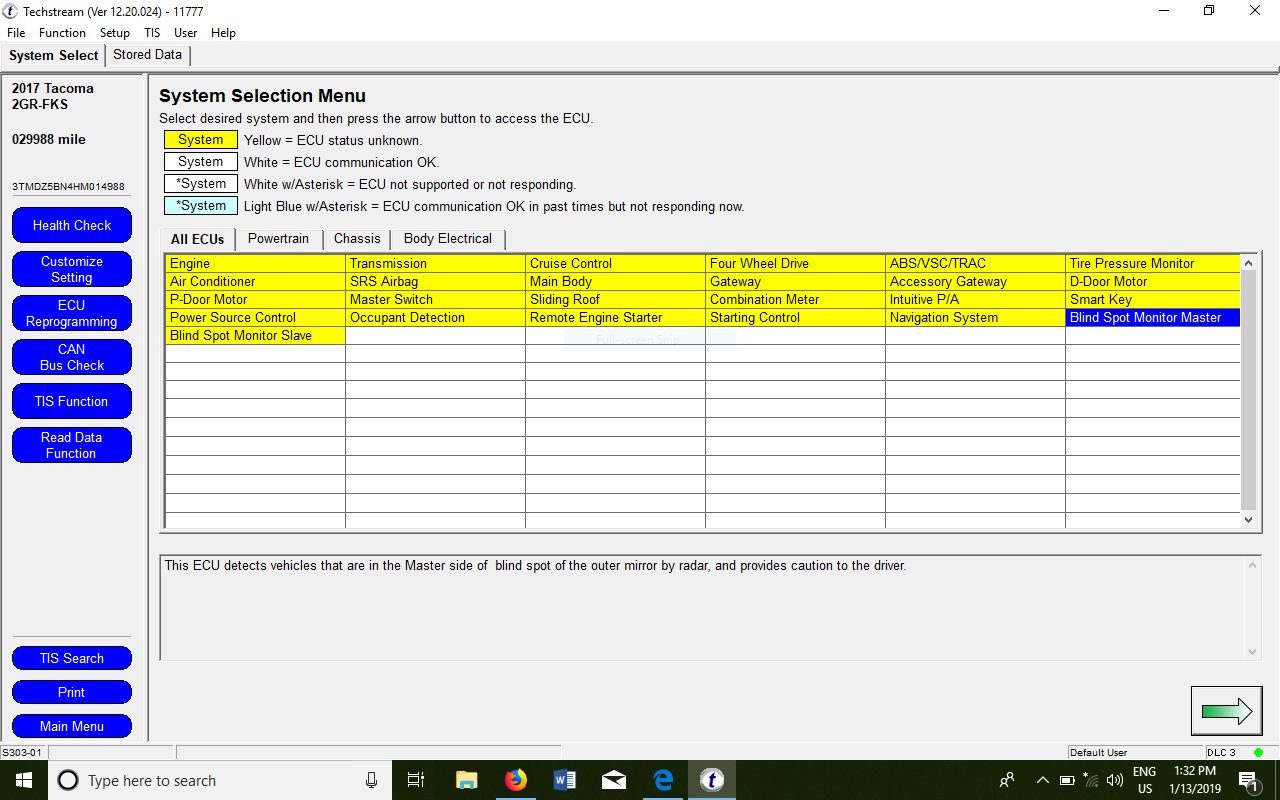Click the Cortana microphone icon

tap(371, 780)
